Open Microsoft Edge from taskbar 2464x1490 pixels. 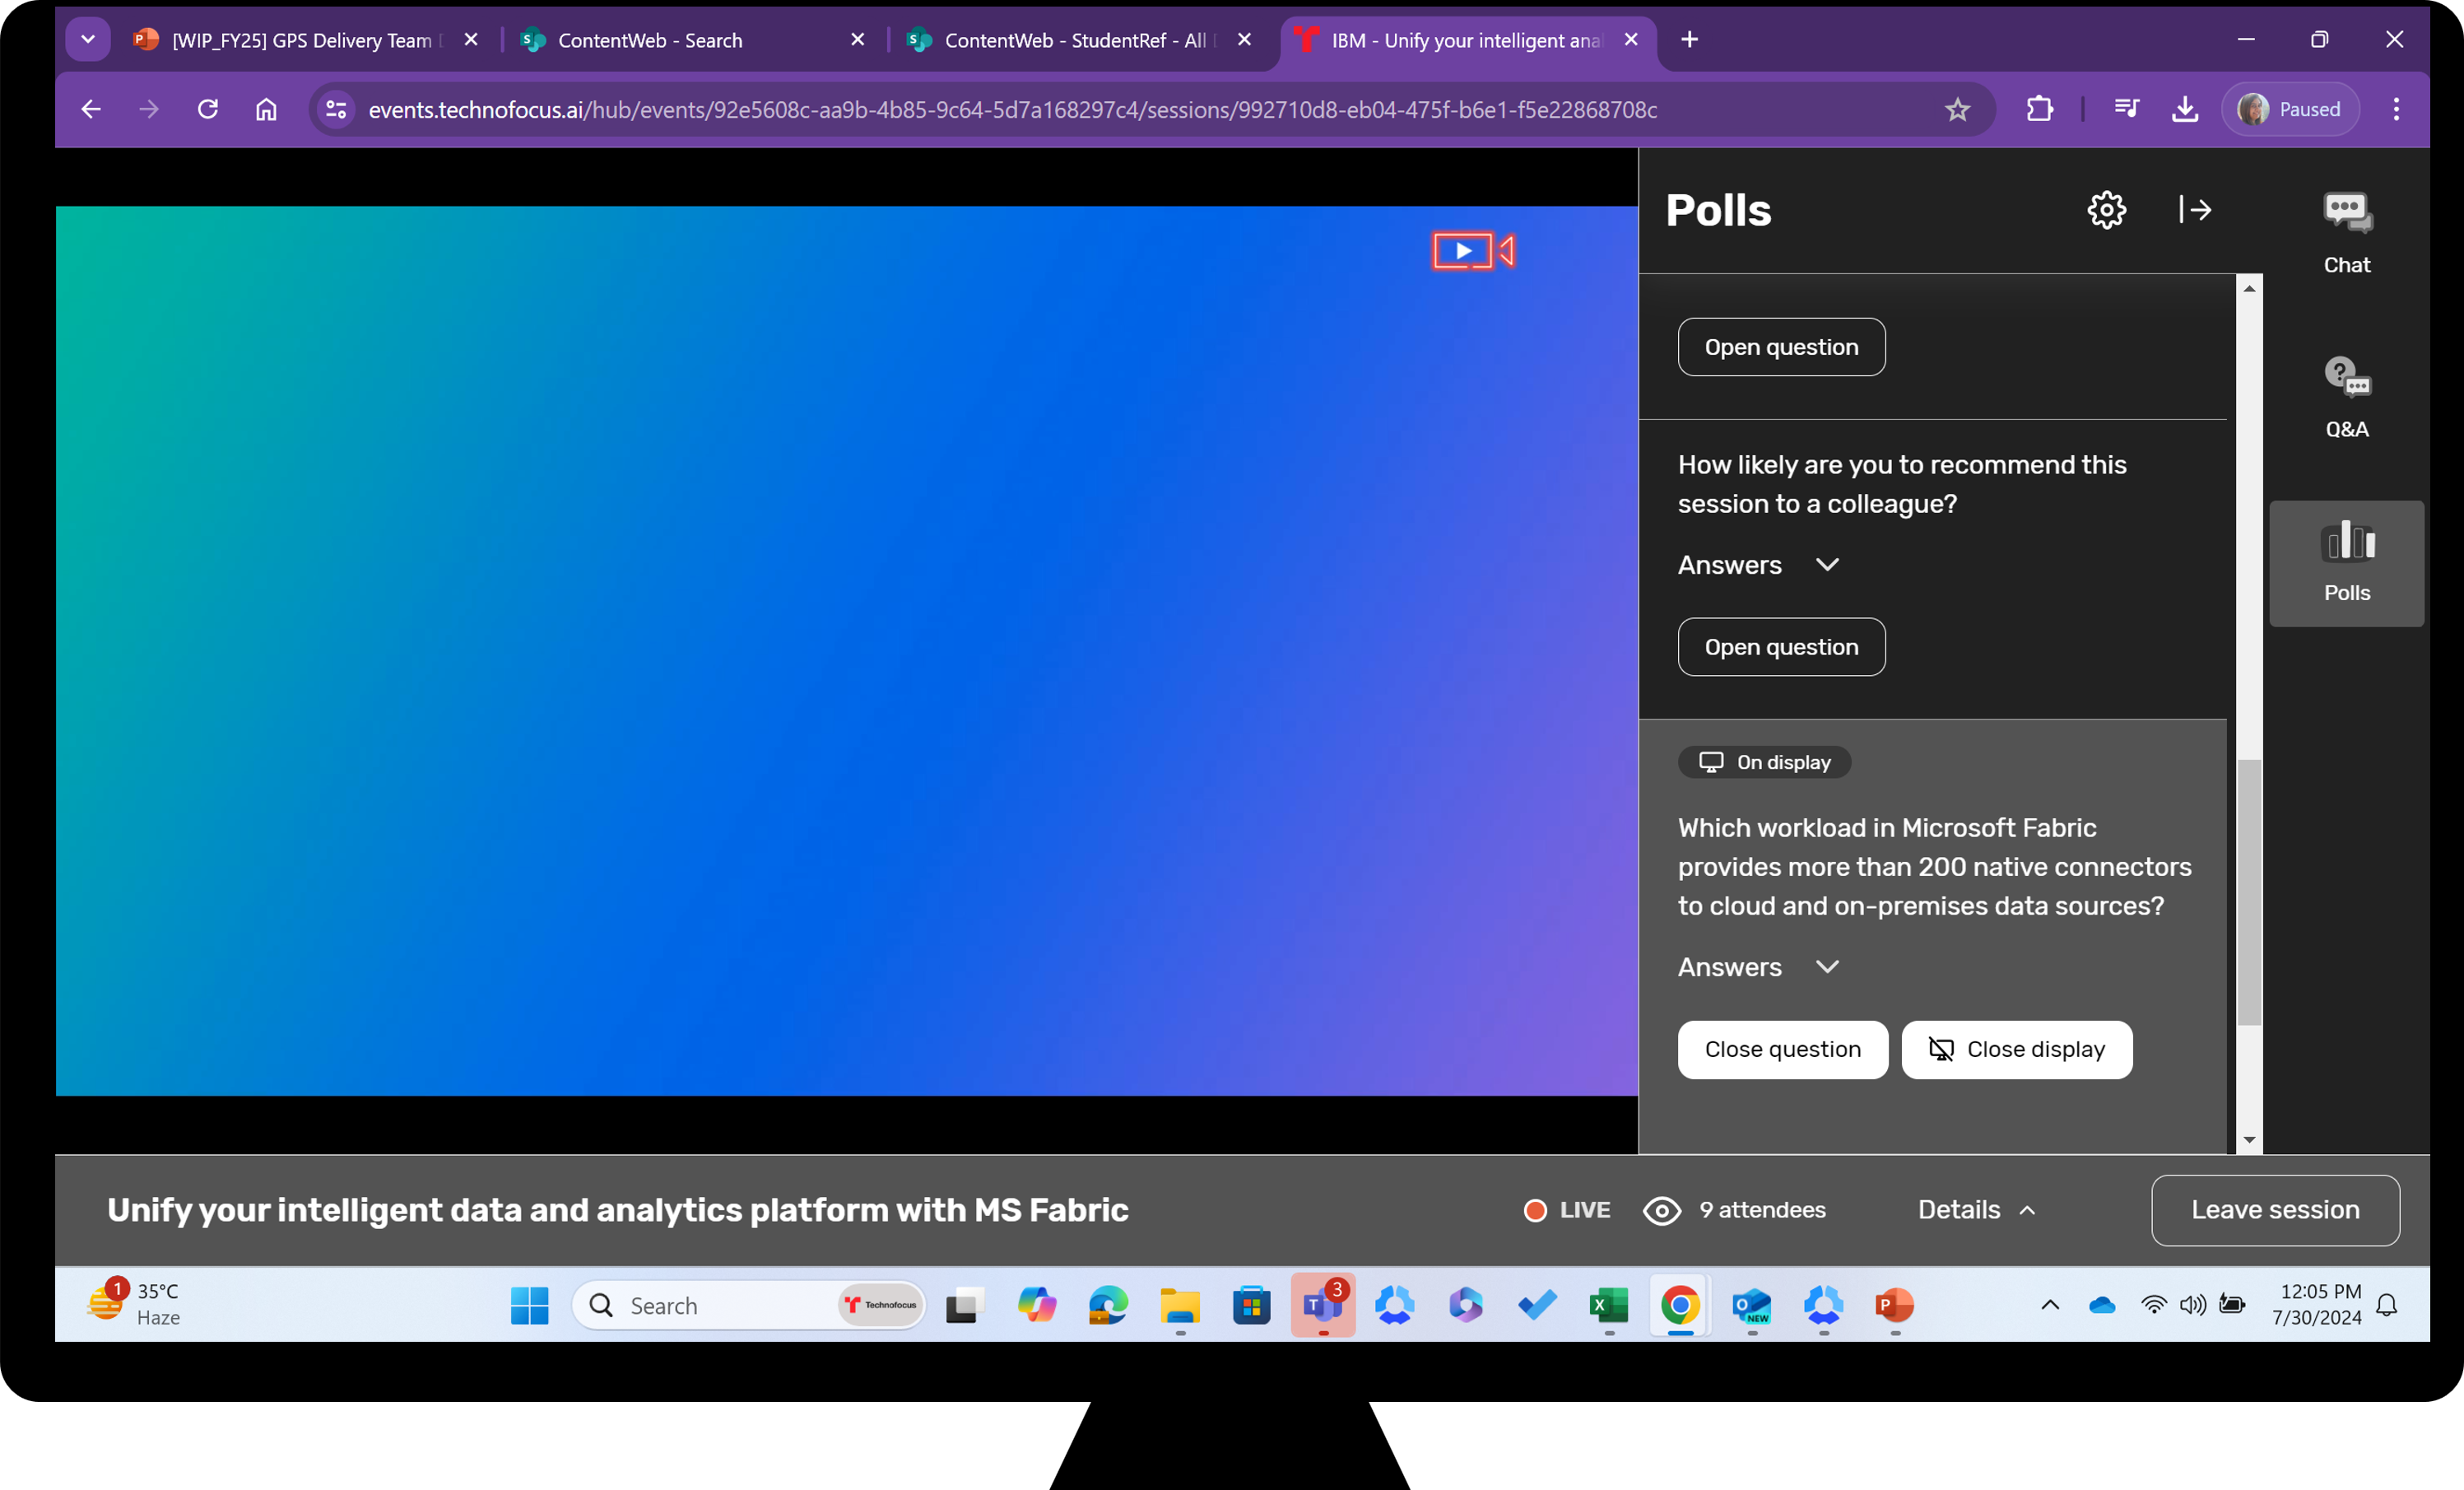[1108, 1305]
